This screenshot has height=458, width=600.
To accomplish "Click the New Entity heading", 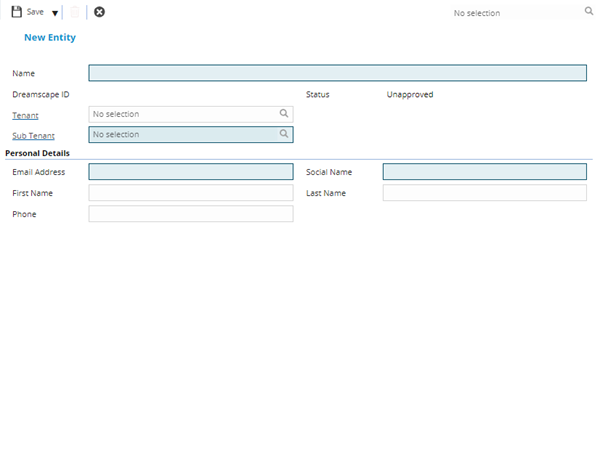I will (x=50, y=37).
